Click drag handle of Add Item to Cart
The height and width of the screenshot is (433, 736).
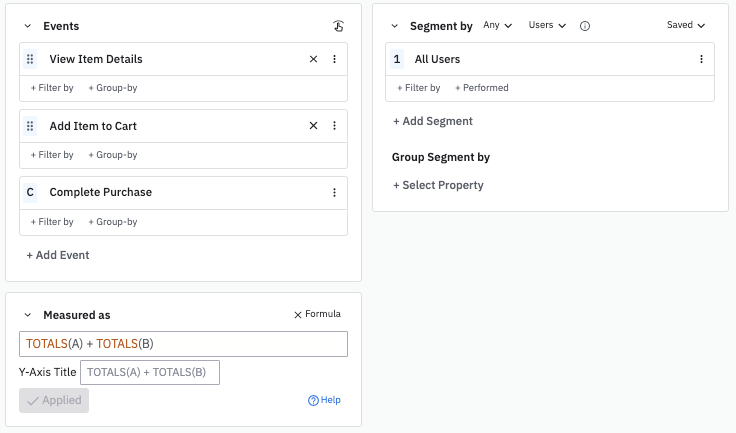pyautogui.click(x=30, y=126)
